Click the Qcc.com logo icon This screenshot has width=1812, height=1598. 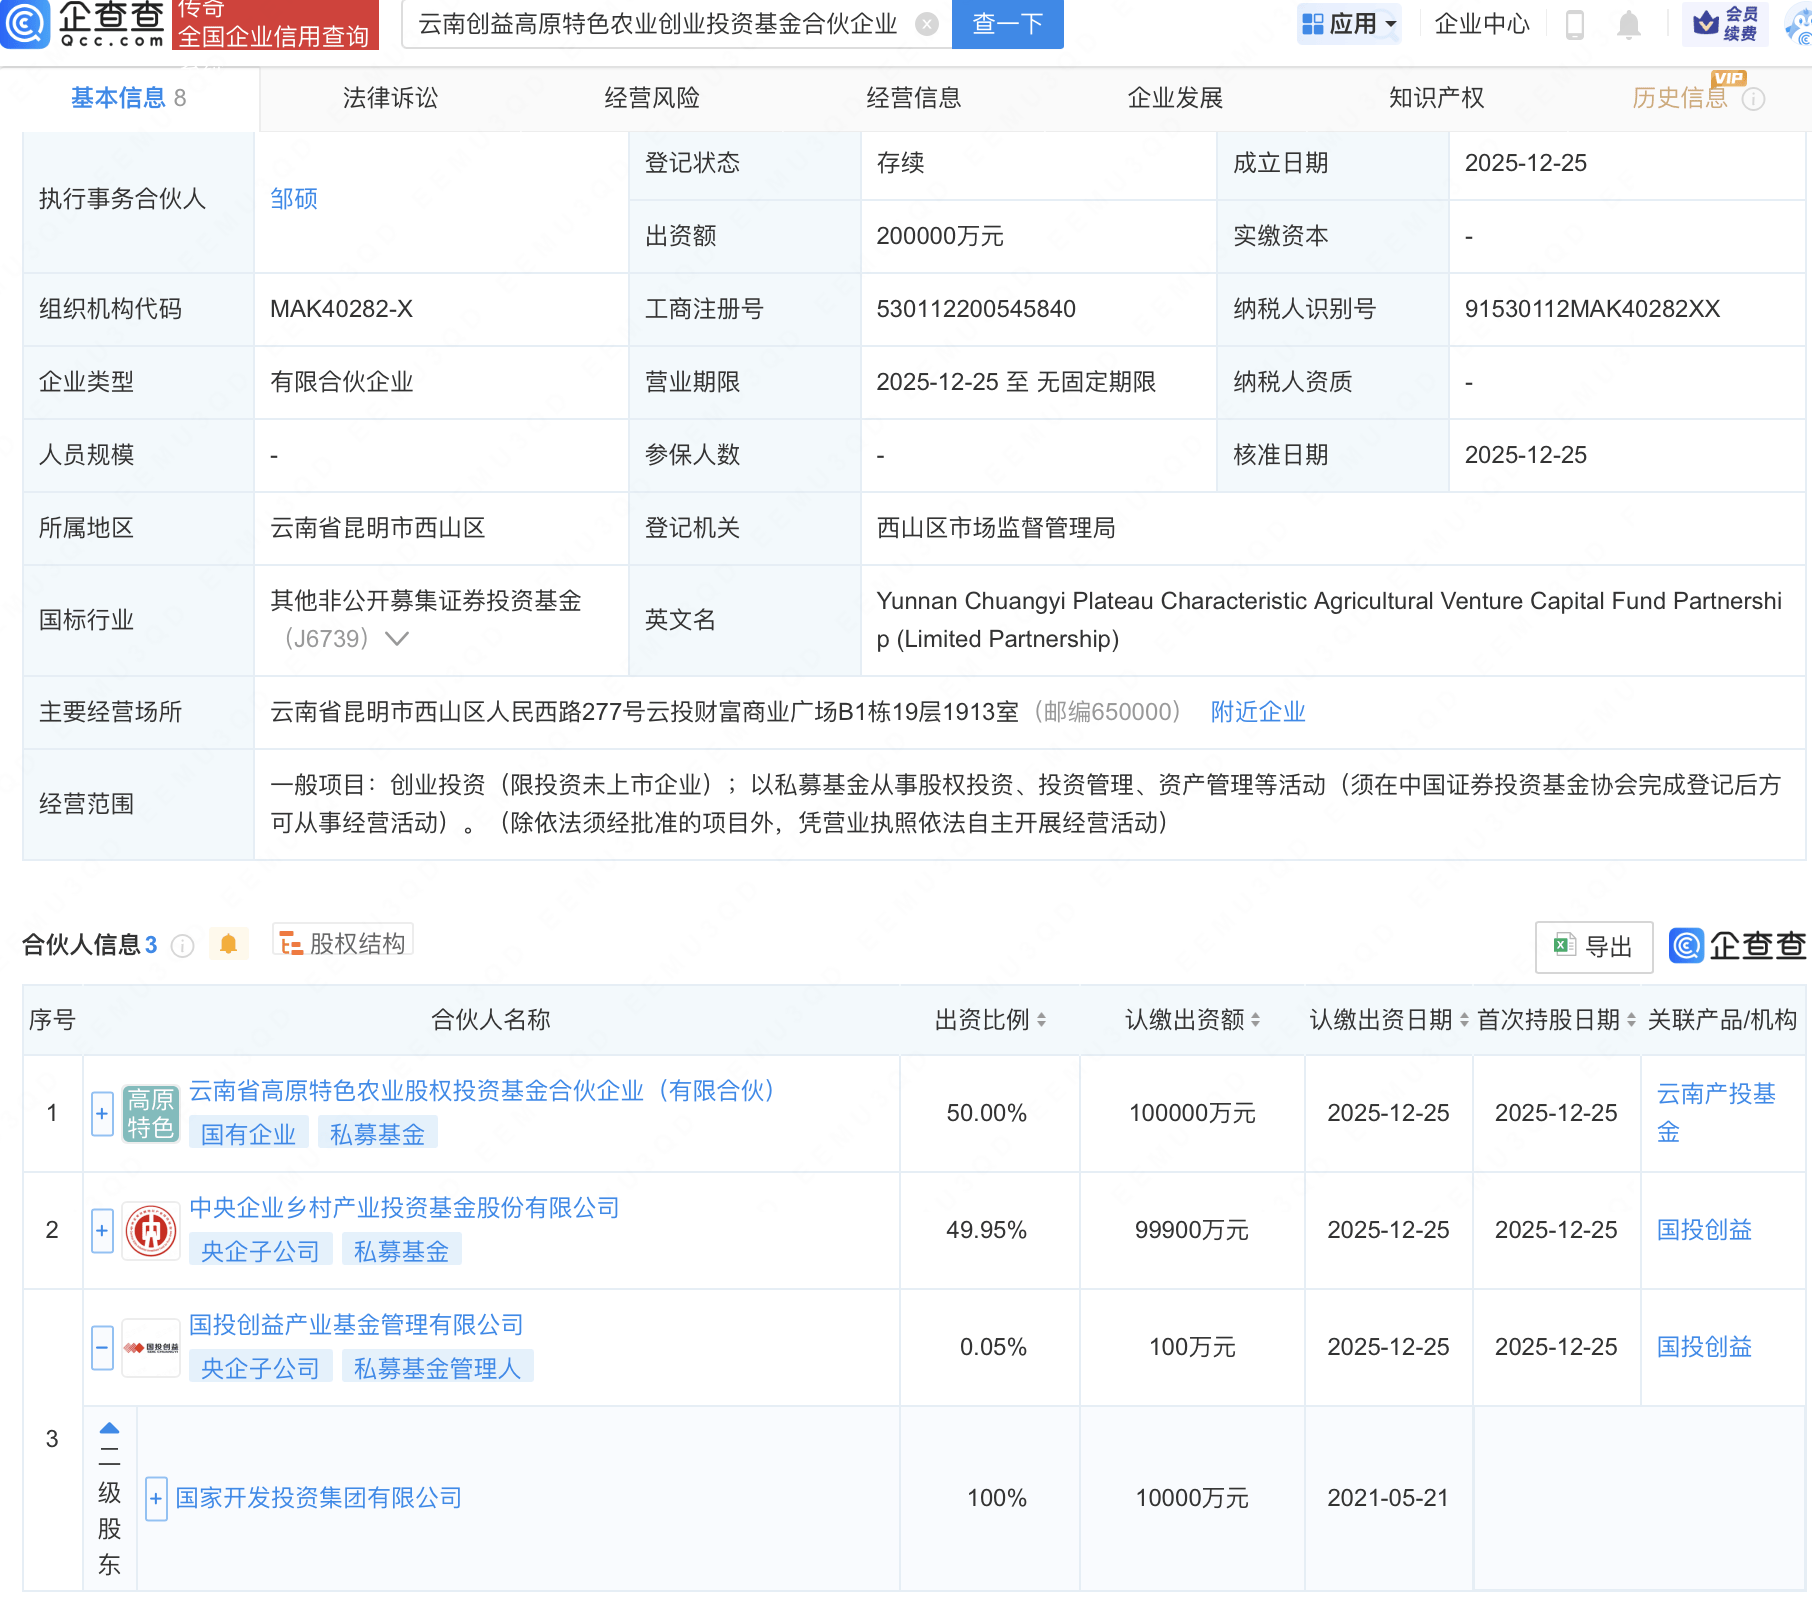[25, 24]
